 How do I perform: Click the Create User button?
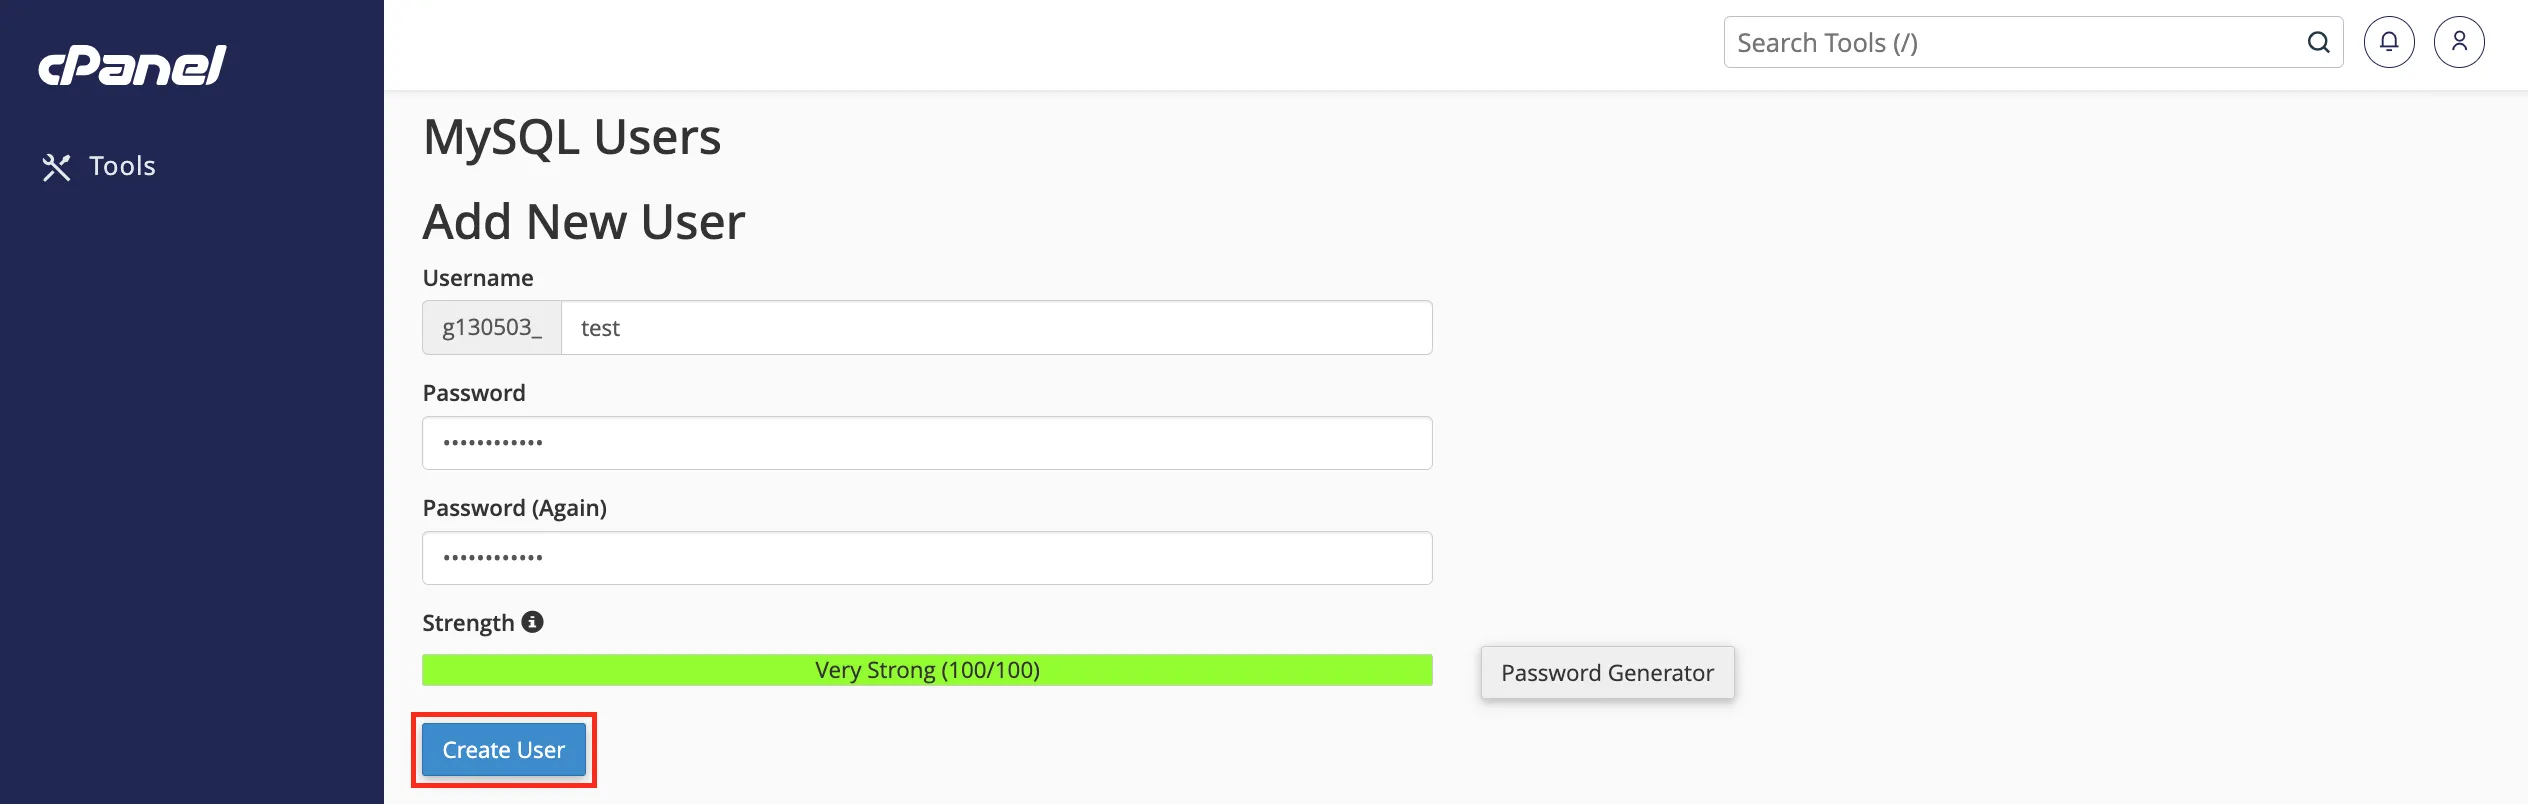[504, 750]
